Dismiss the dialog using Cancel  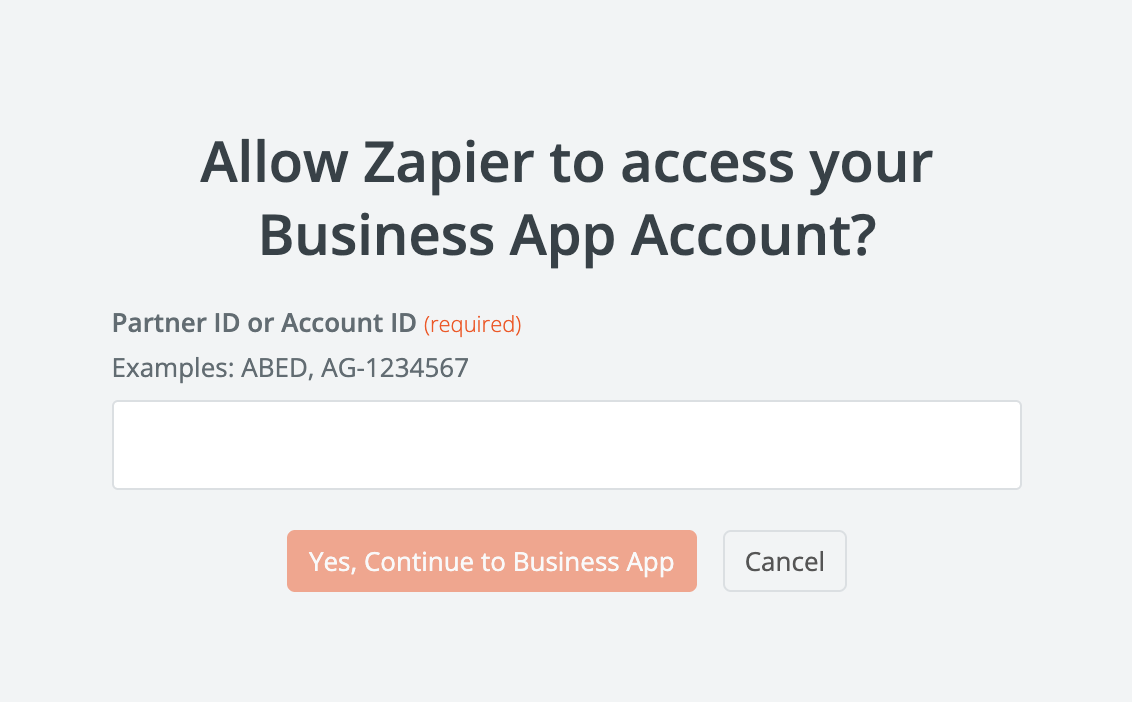(784, 561)
